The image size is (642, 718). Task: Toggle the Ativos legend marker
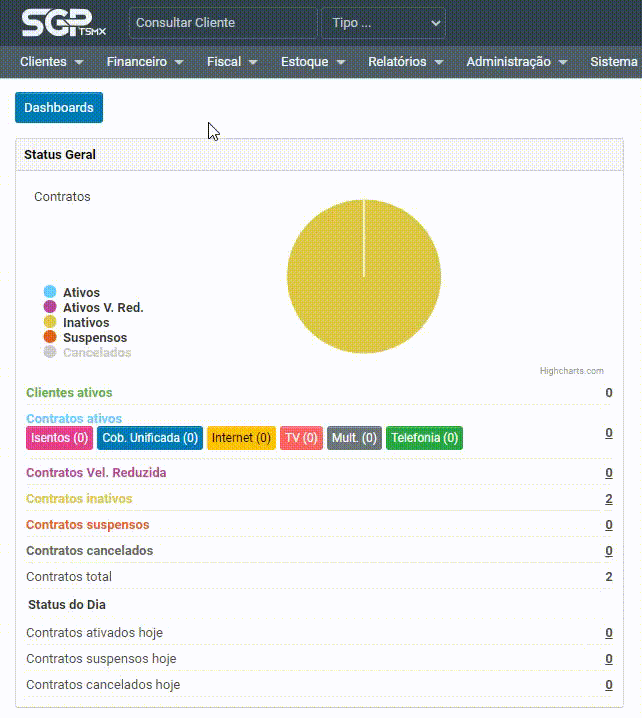coord(50,292)
